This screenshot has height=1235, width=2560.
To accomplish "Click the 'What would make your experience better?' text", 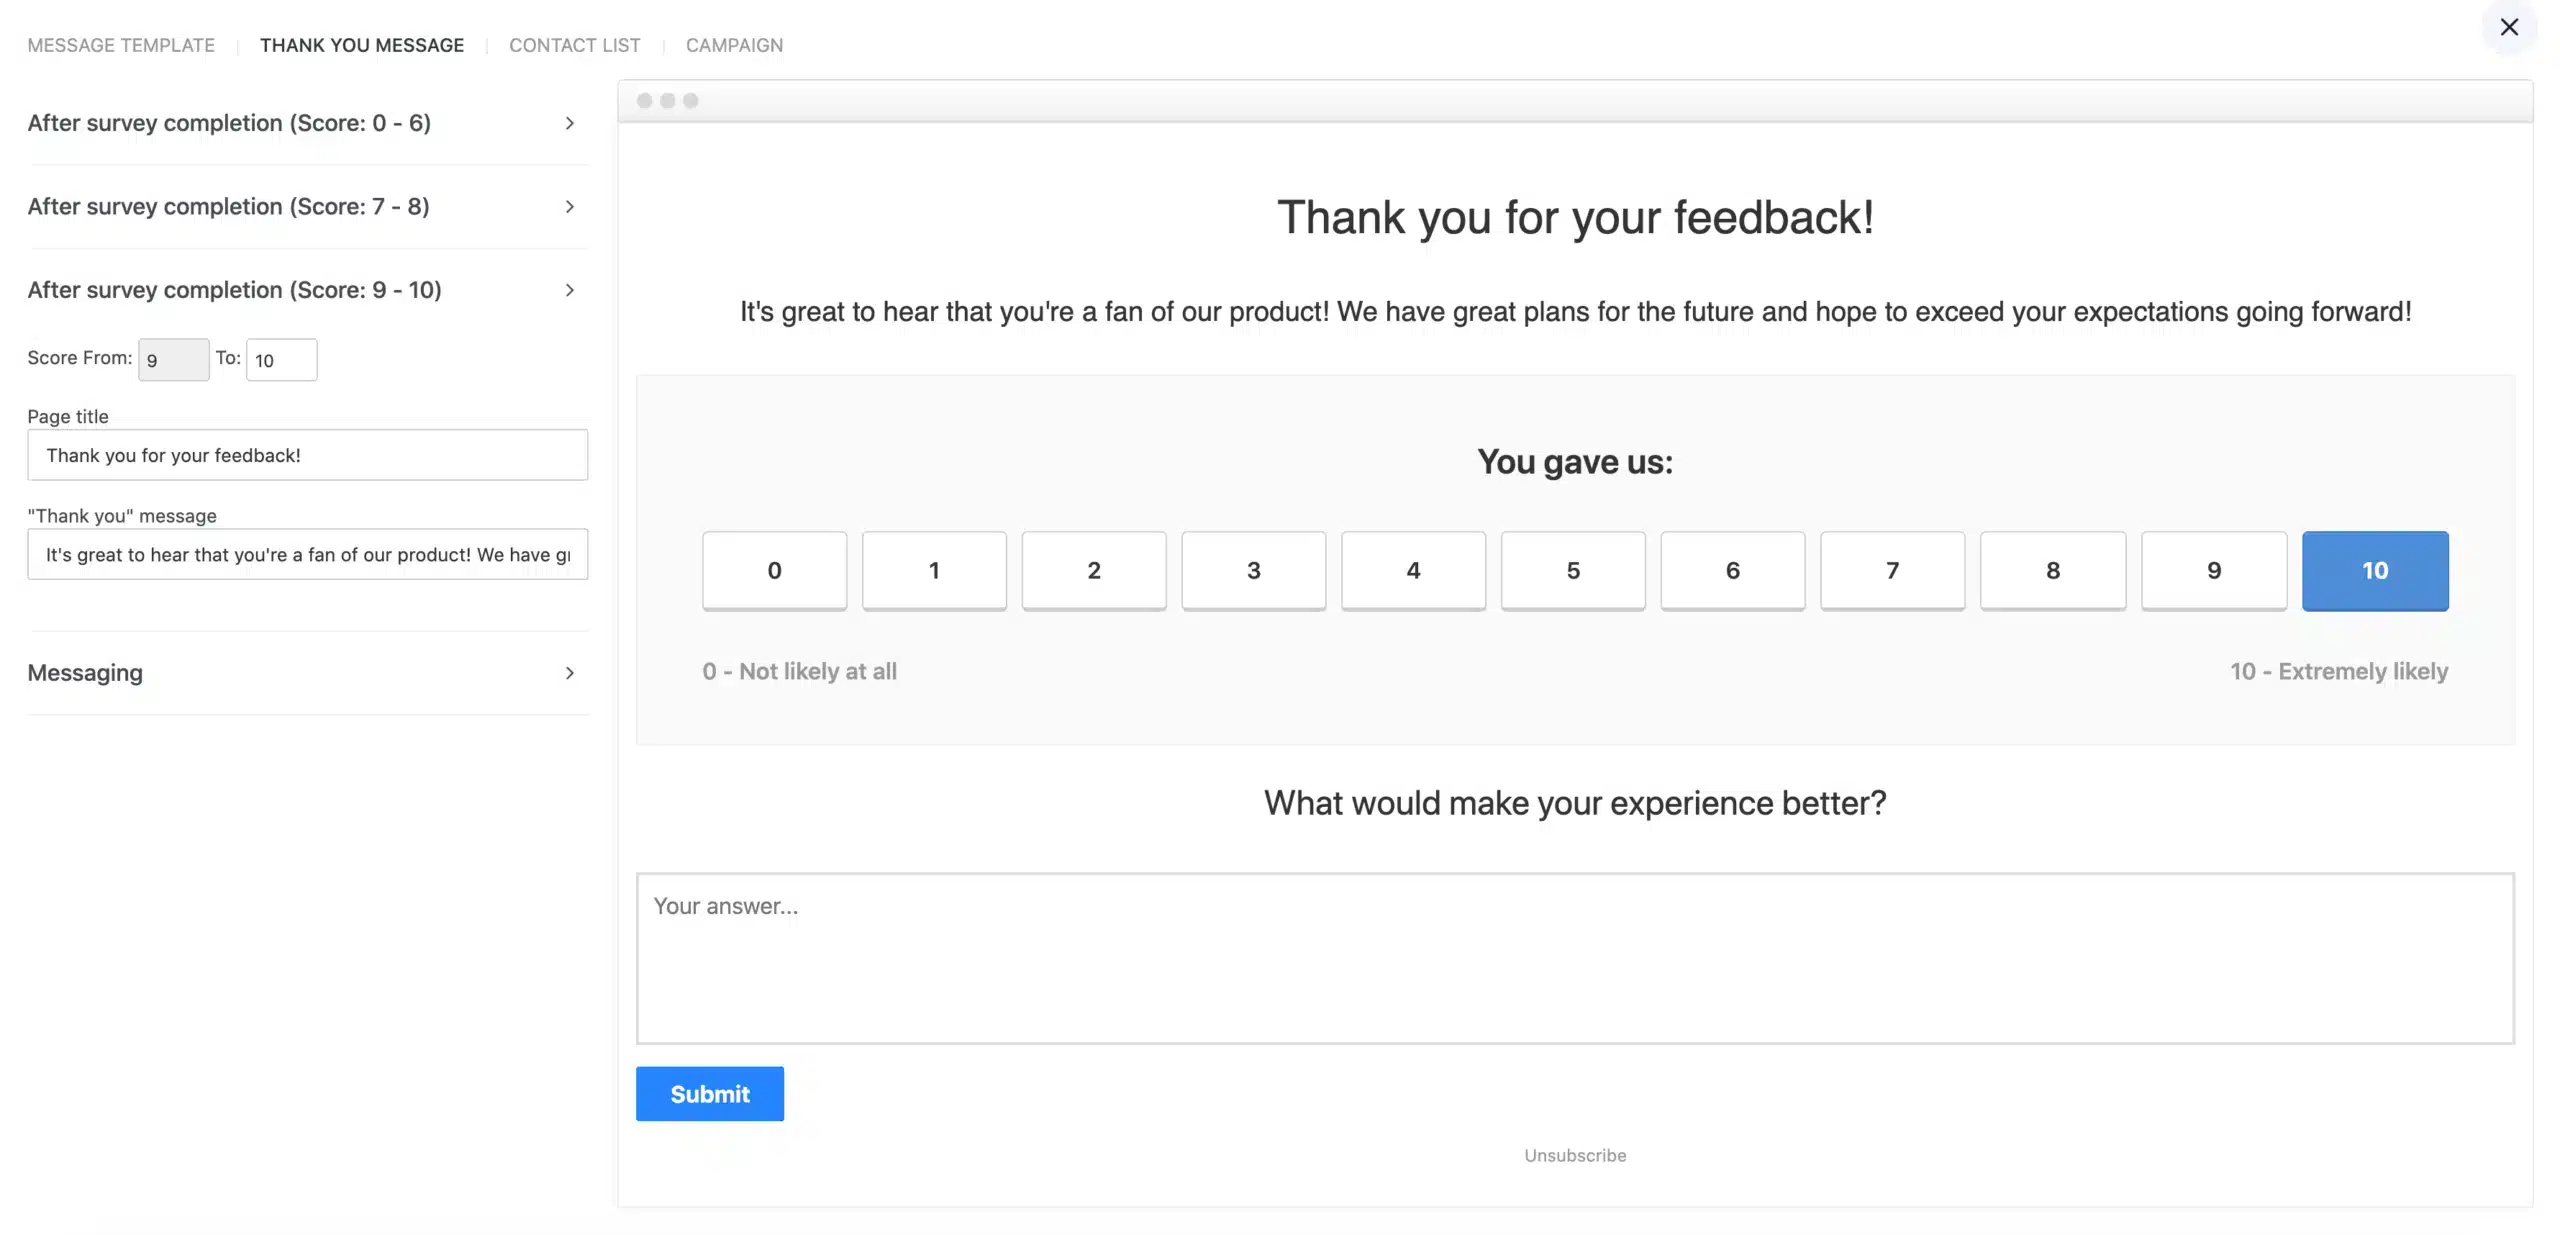I will pyautogui.click(x=1575, y=803).
